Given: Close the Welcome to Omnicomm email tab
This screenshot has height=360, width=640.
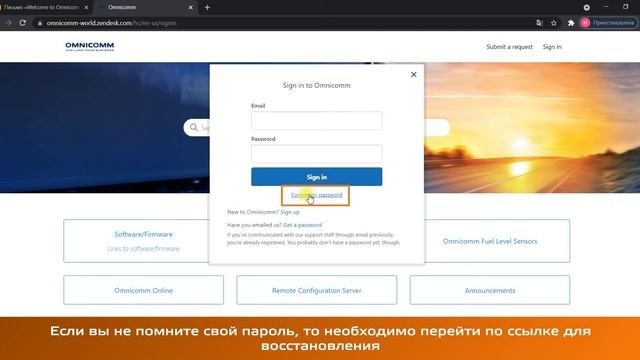Looking at the screenshot, I should coord(86,7).
